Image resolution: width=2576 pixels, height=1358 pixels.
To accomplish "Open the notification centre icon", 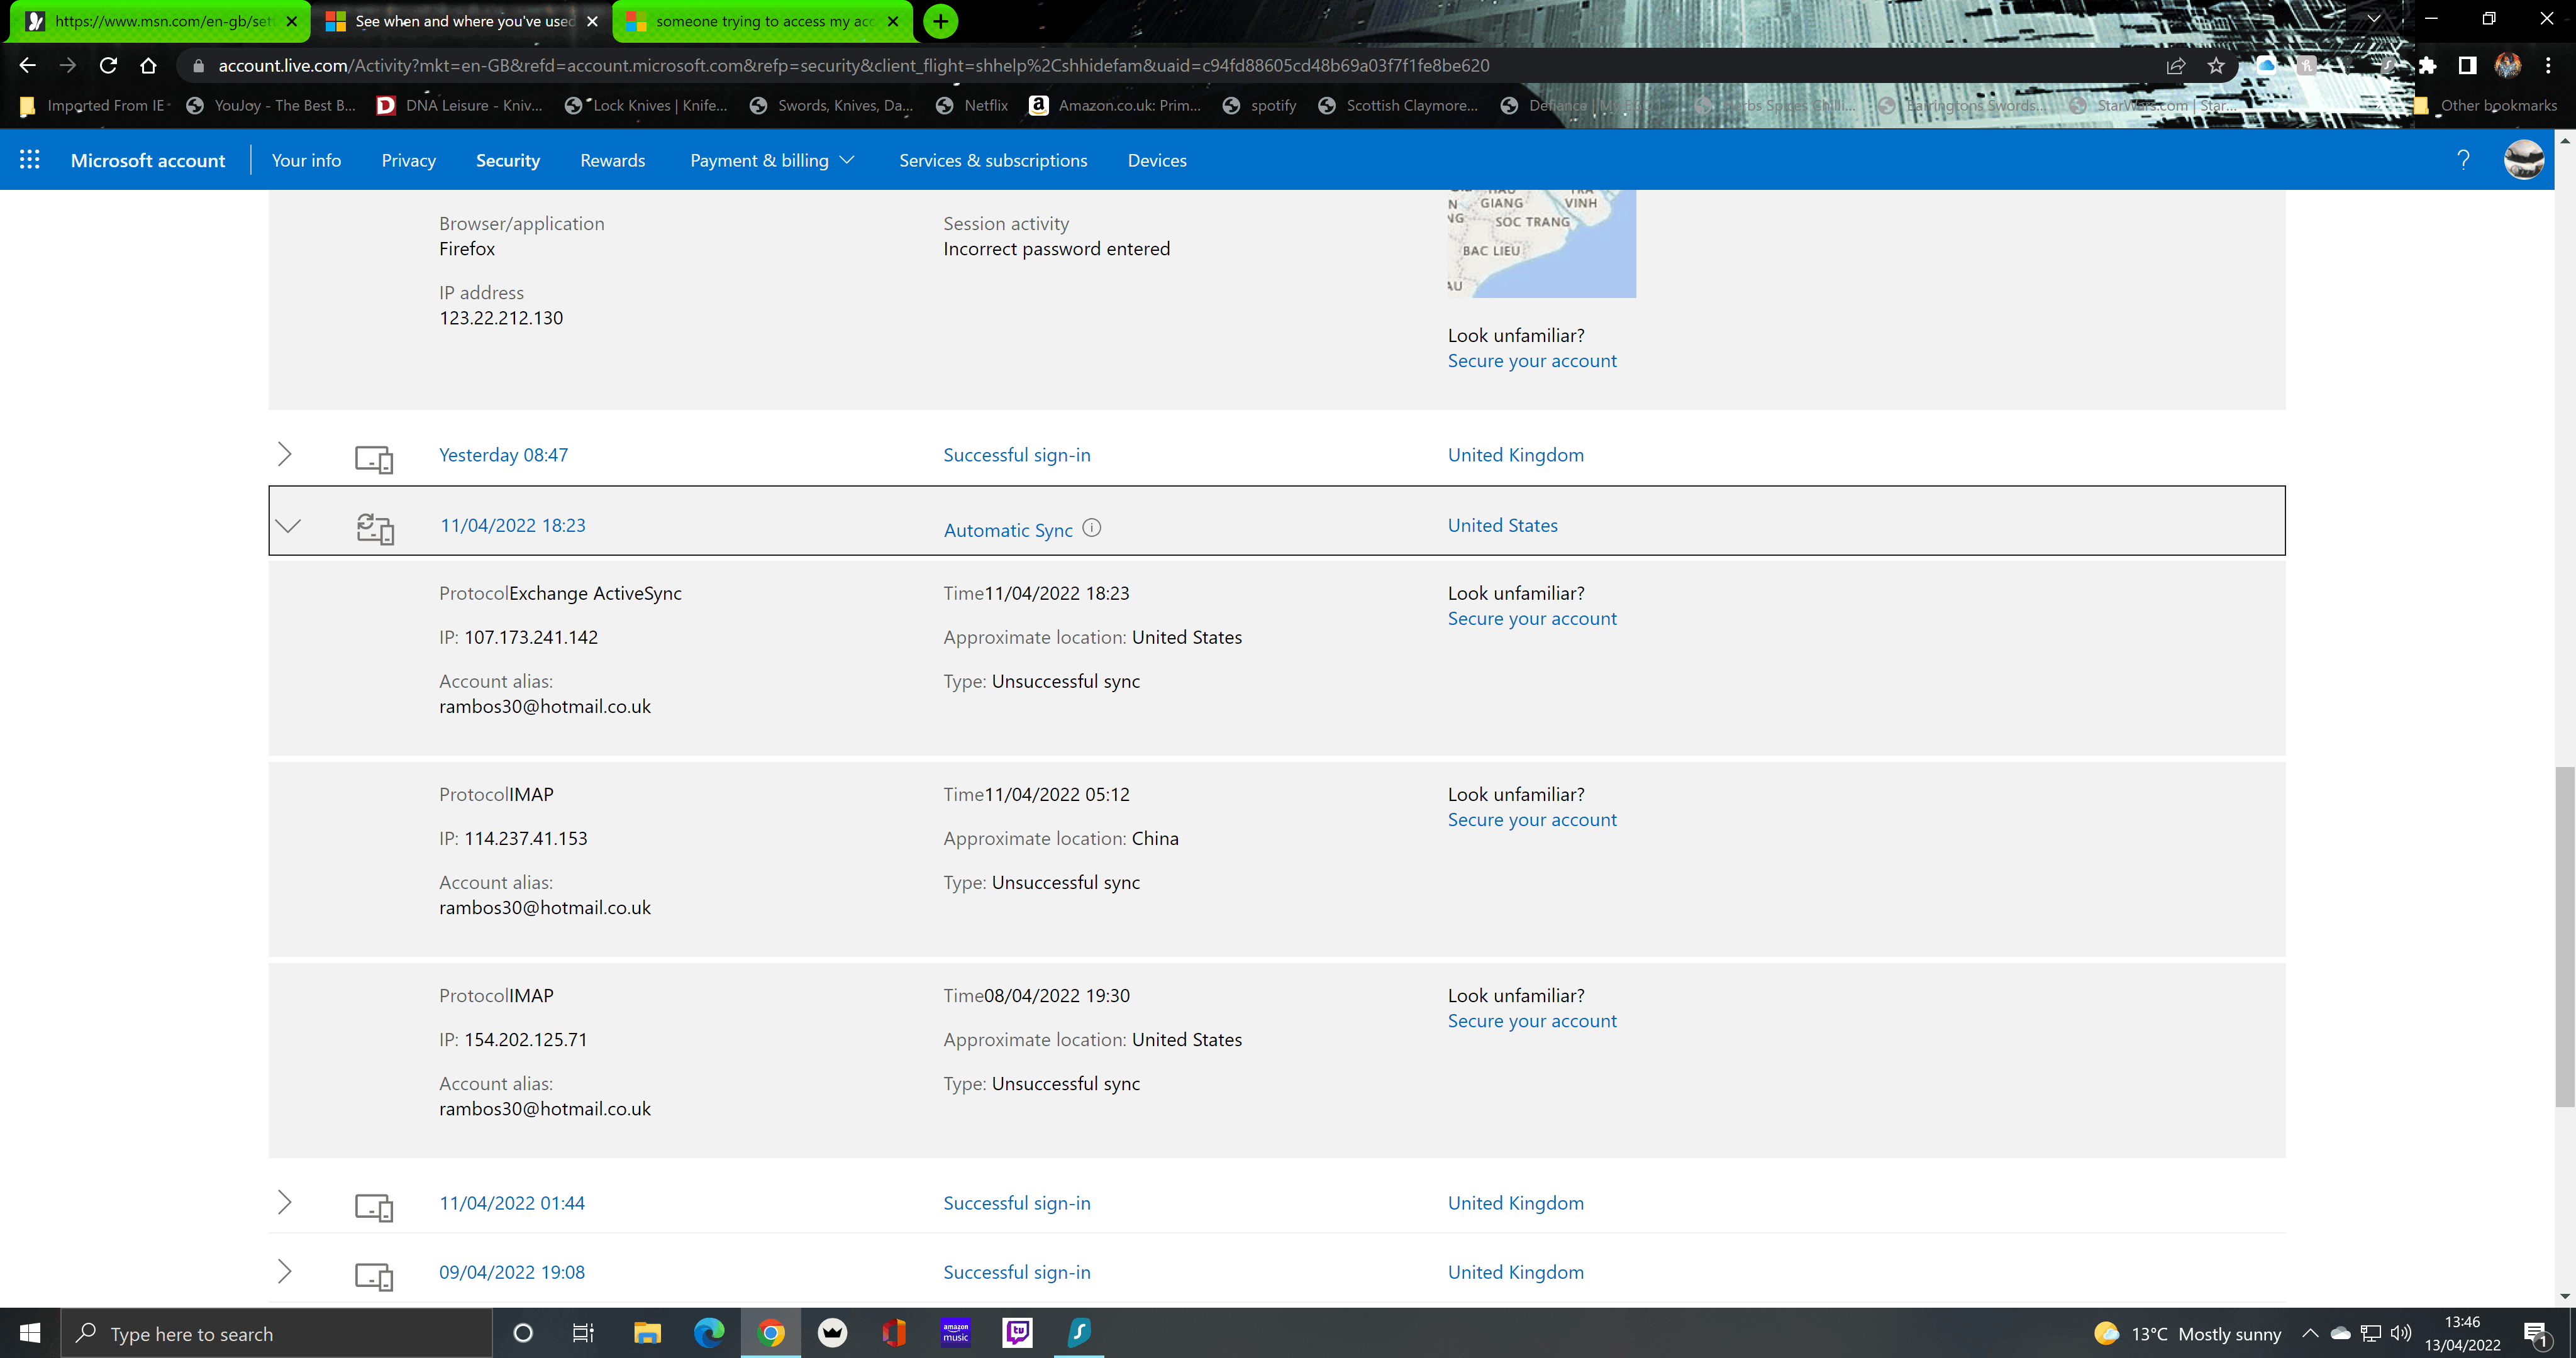I will [x=2535, y=1333].
